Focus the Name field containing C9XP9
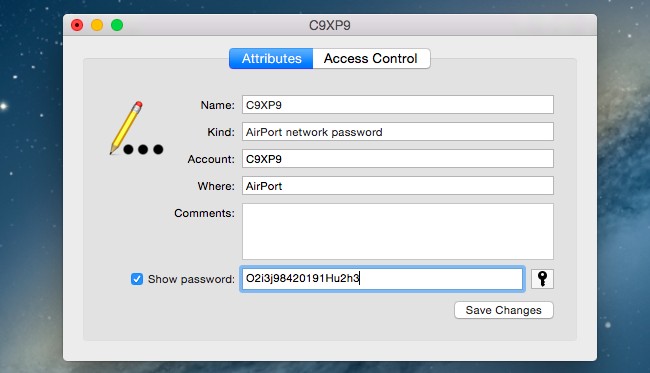The width and height of the screenshot is (650, 373). (x=398, y=105)
